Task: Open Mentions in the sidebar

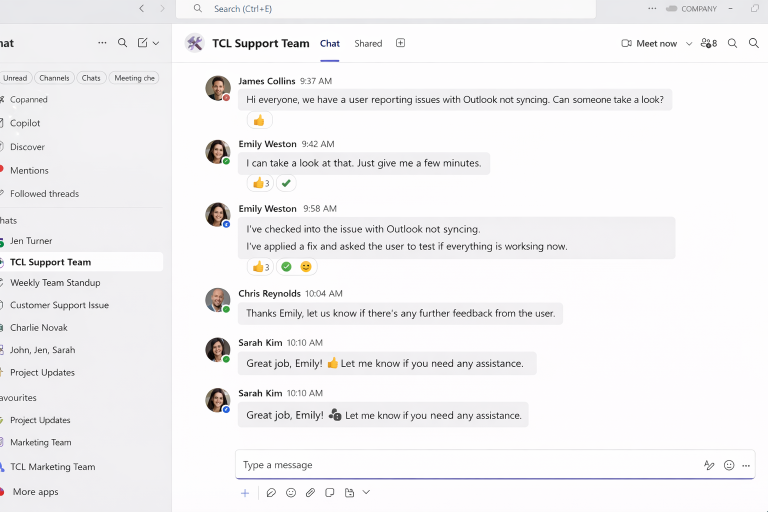Action: click(x=29, y=171)
